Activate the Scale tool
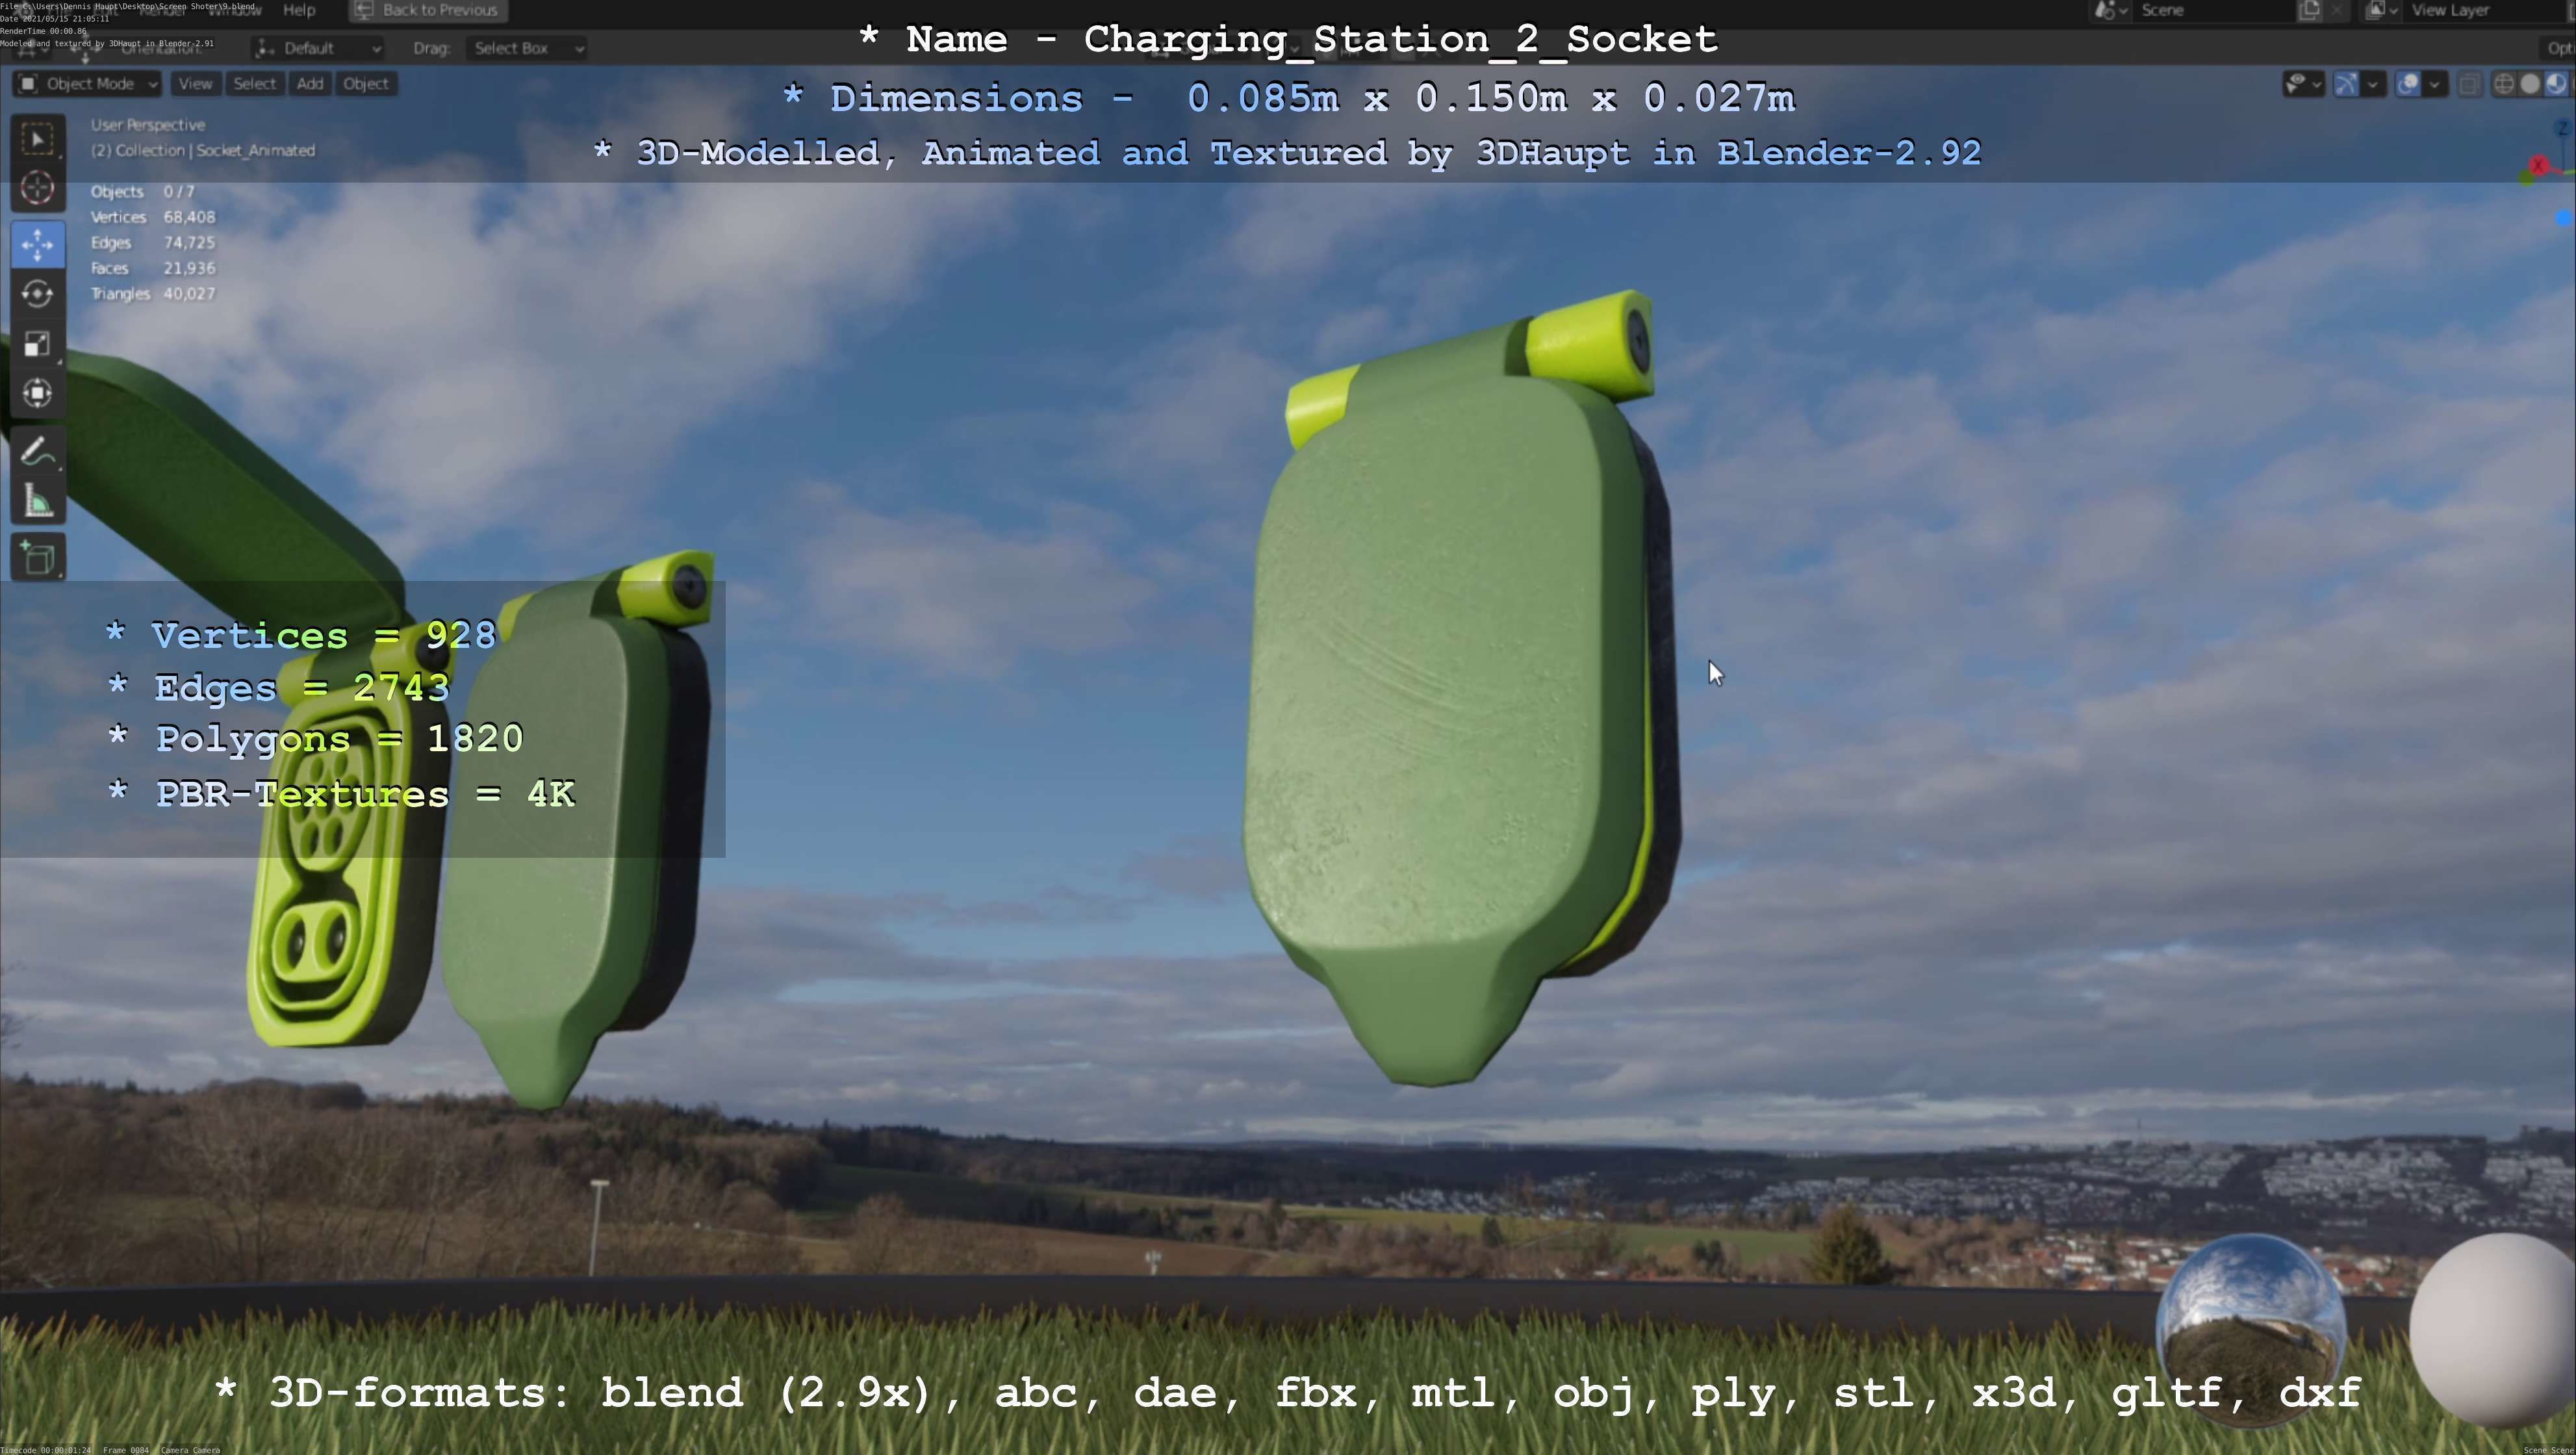Image resolution: width=2576 pixels, height=1455 pixels. tap(38, 344)
